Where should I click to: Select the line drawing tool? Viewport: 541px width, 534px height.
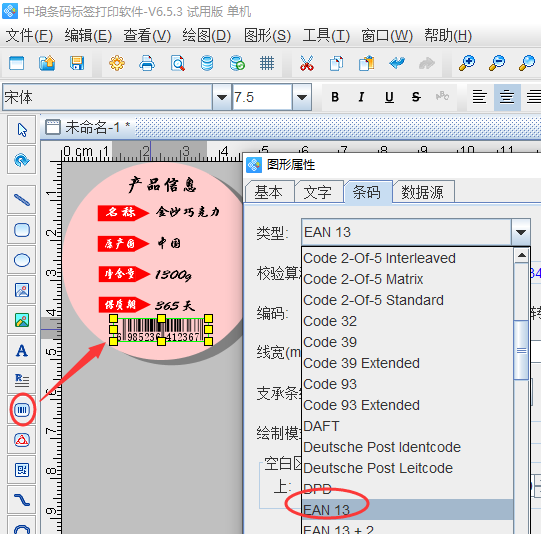[x=22, y=199]
